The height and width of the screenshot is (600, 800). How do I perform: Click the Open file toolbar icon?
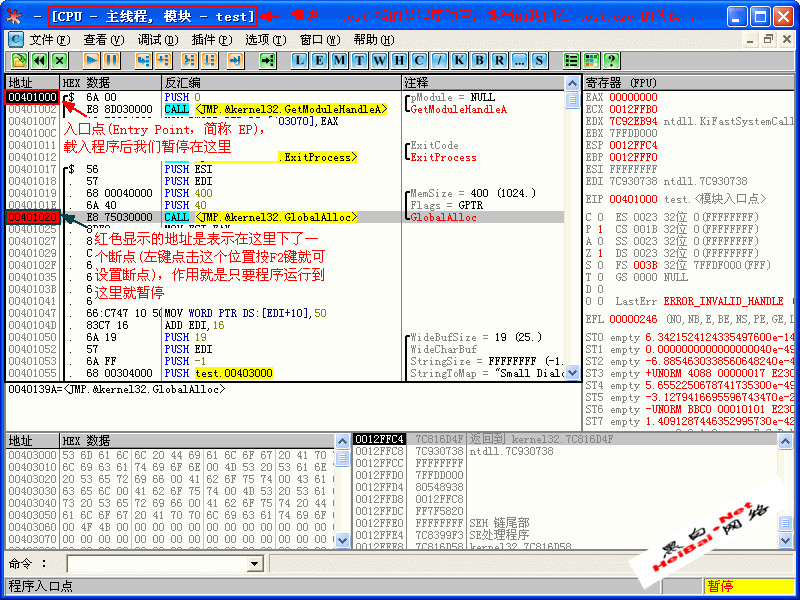click(19, 61)
